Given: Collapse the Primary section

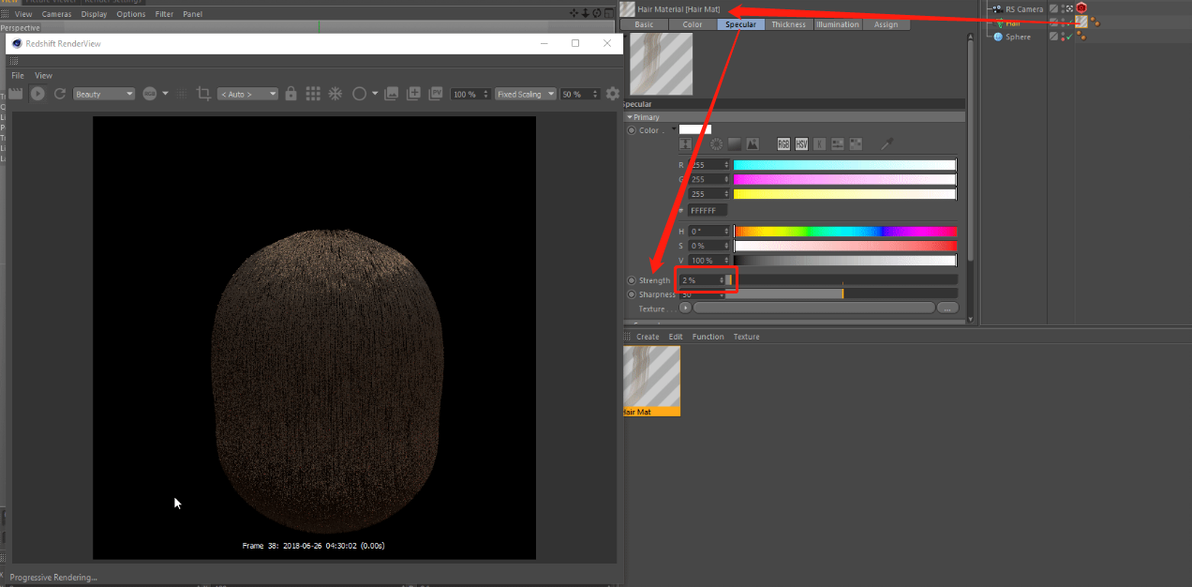Looking at the screenshot, I should (630, 117).
